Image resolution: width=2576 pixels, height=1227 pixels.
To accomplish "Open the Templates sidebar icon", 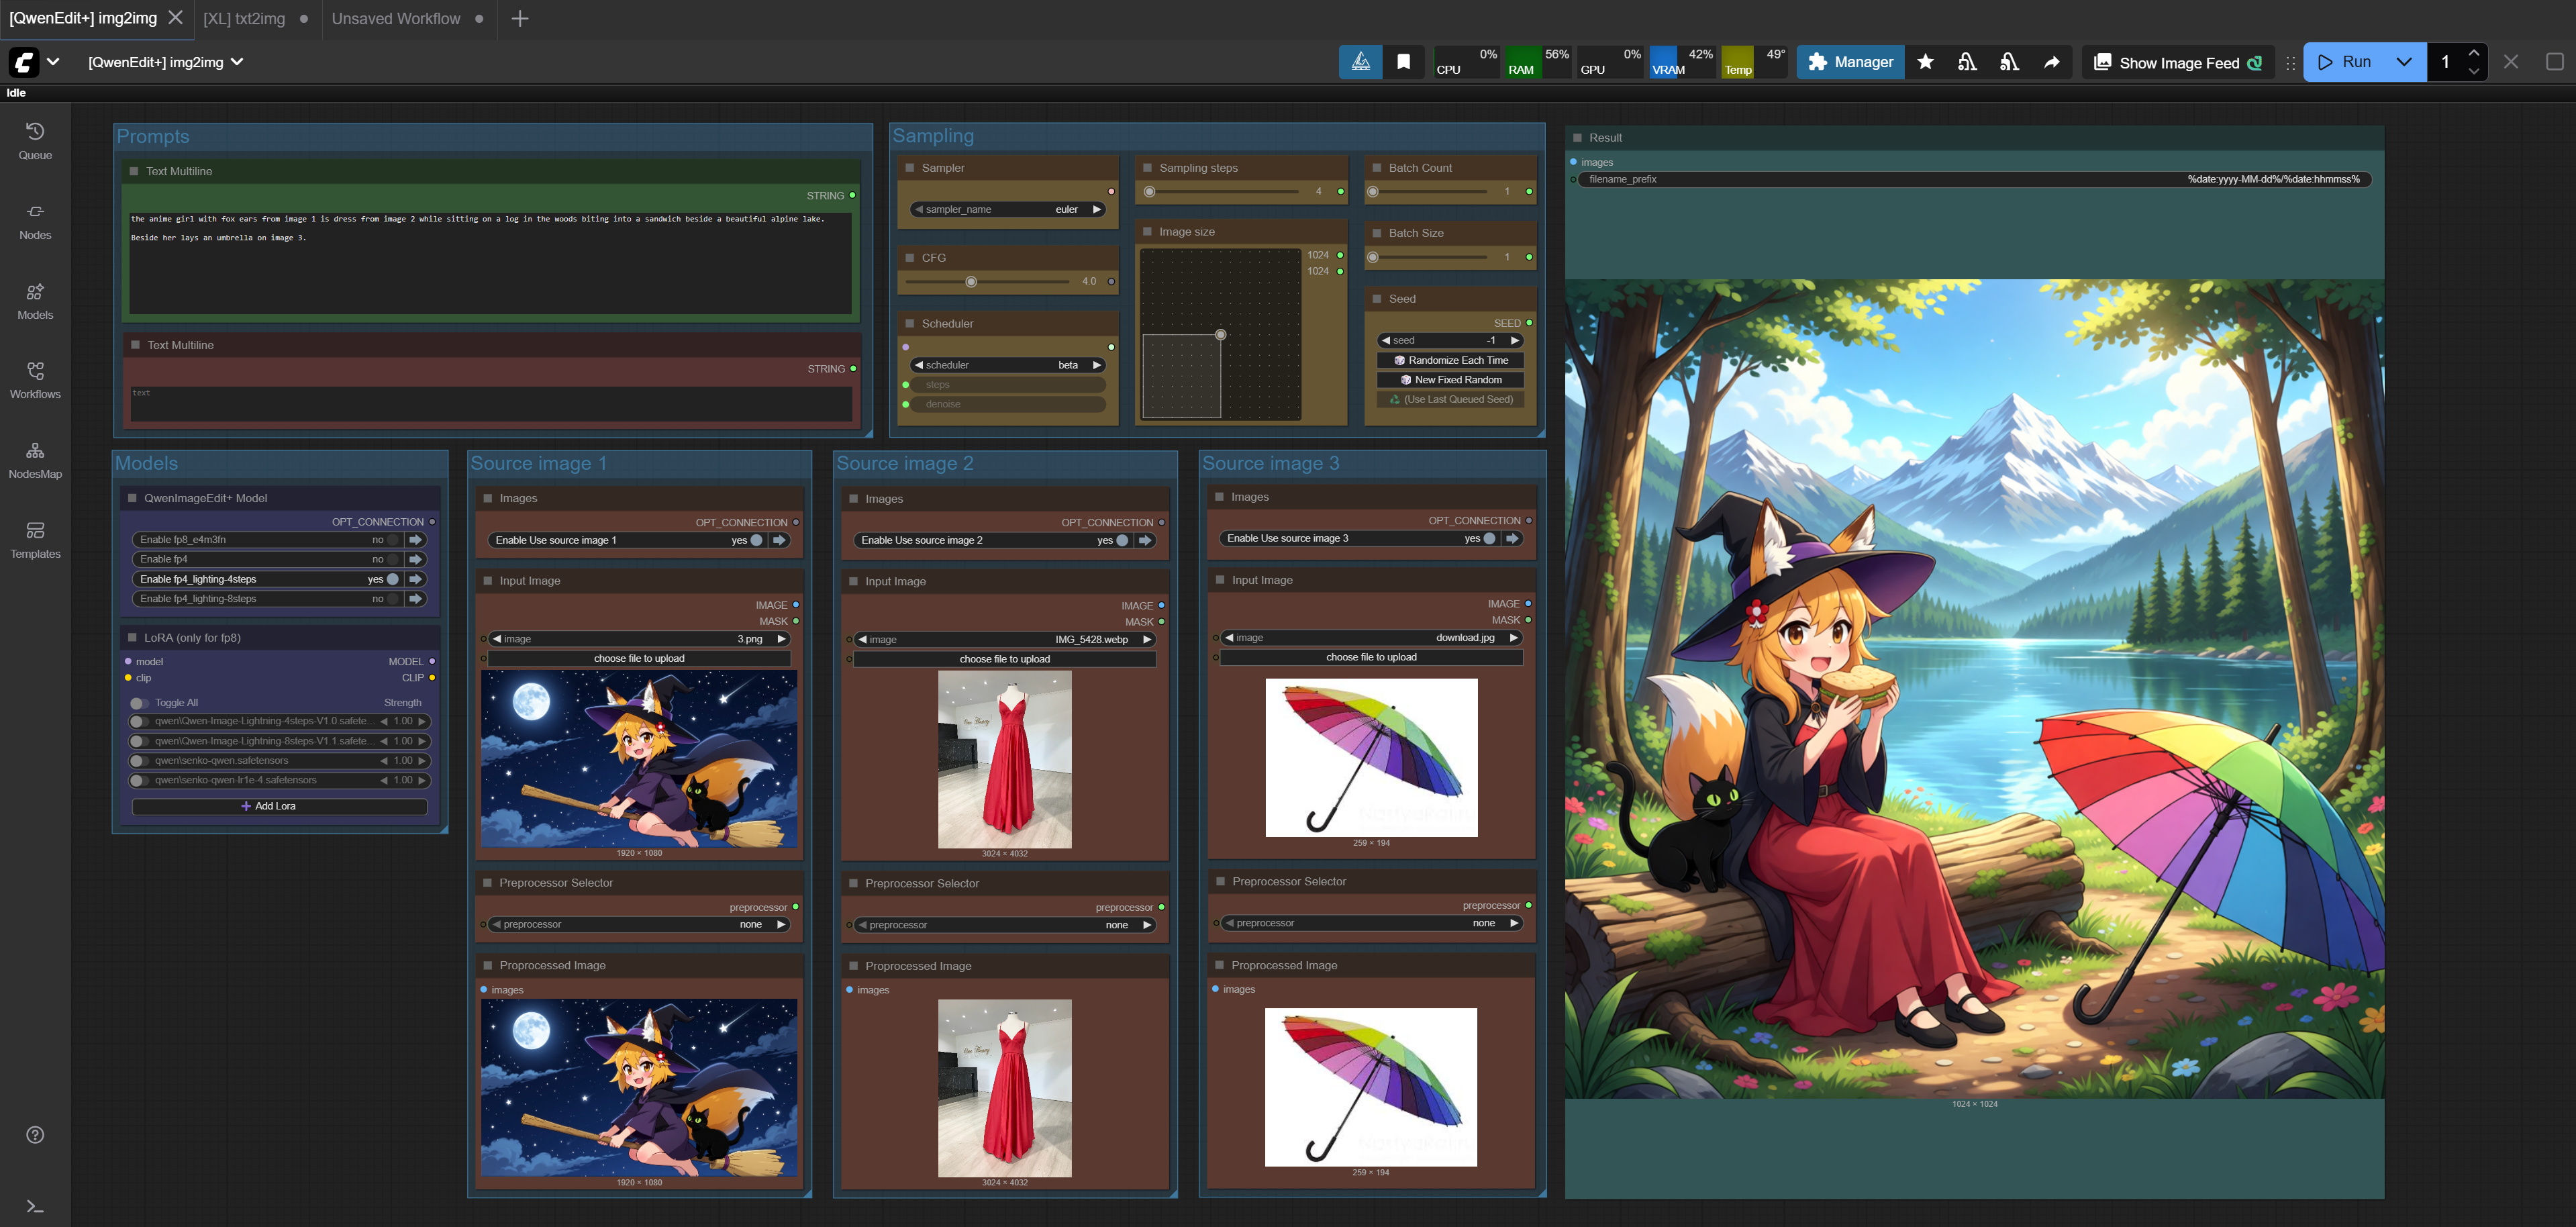I will [35, 540].
